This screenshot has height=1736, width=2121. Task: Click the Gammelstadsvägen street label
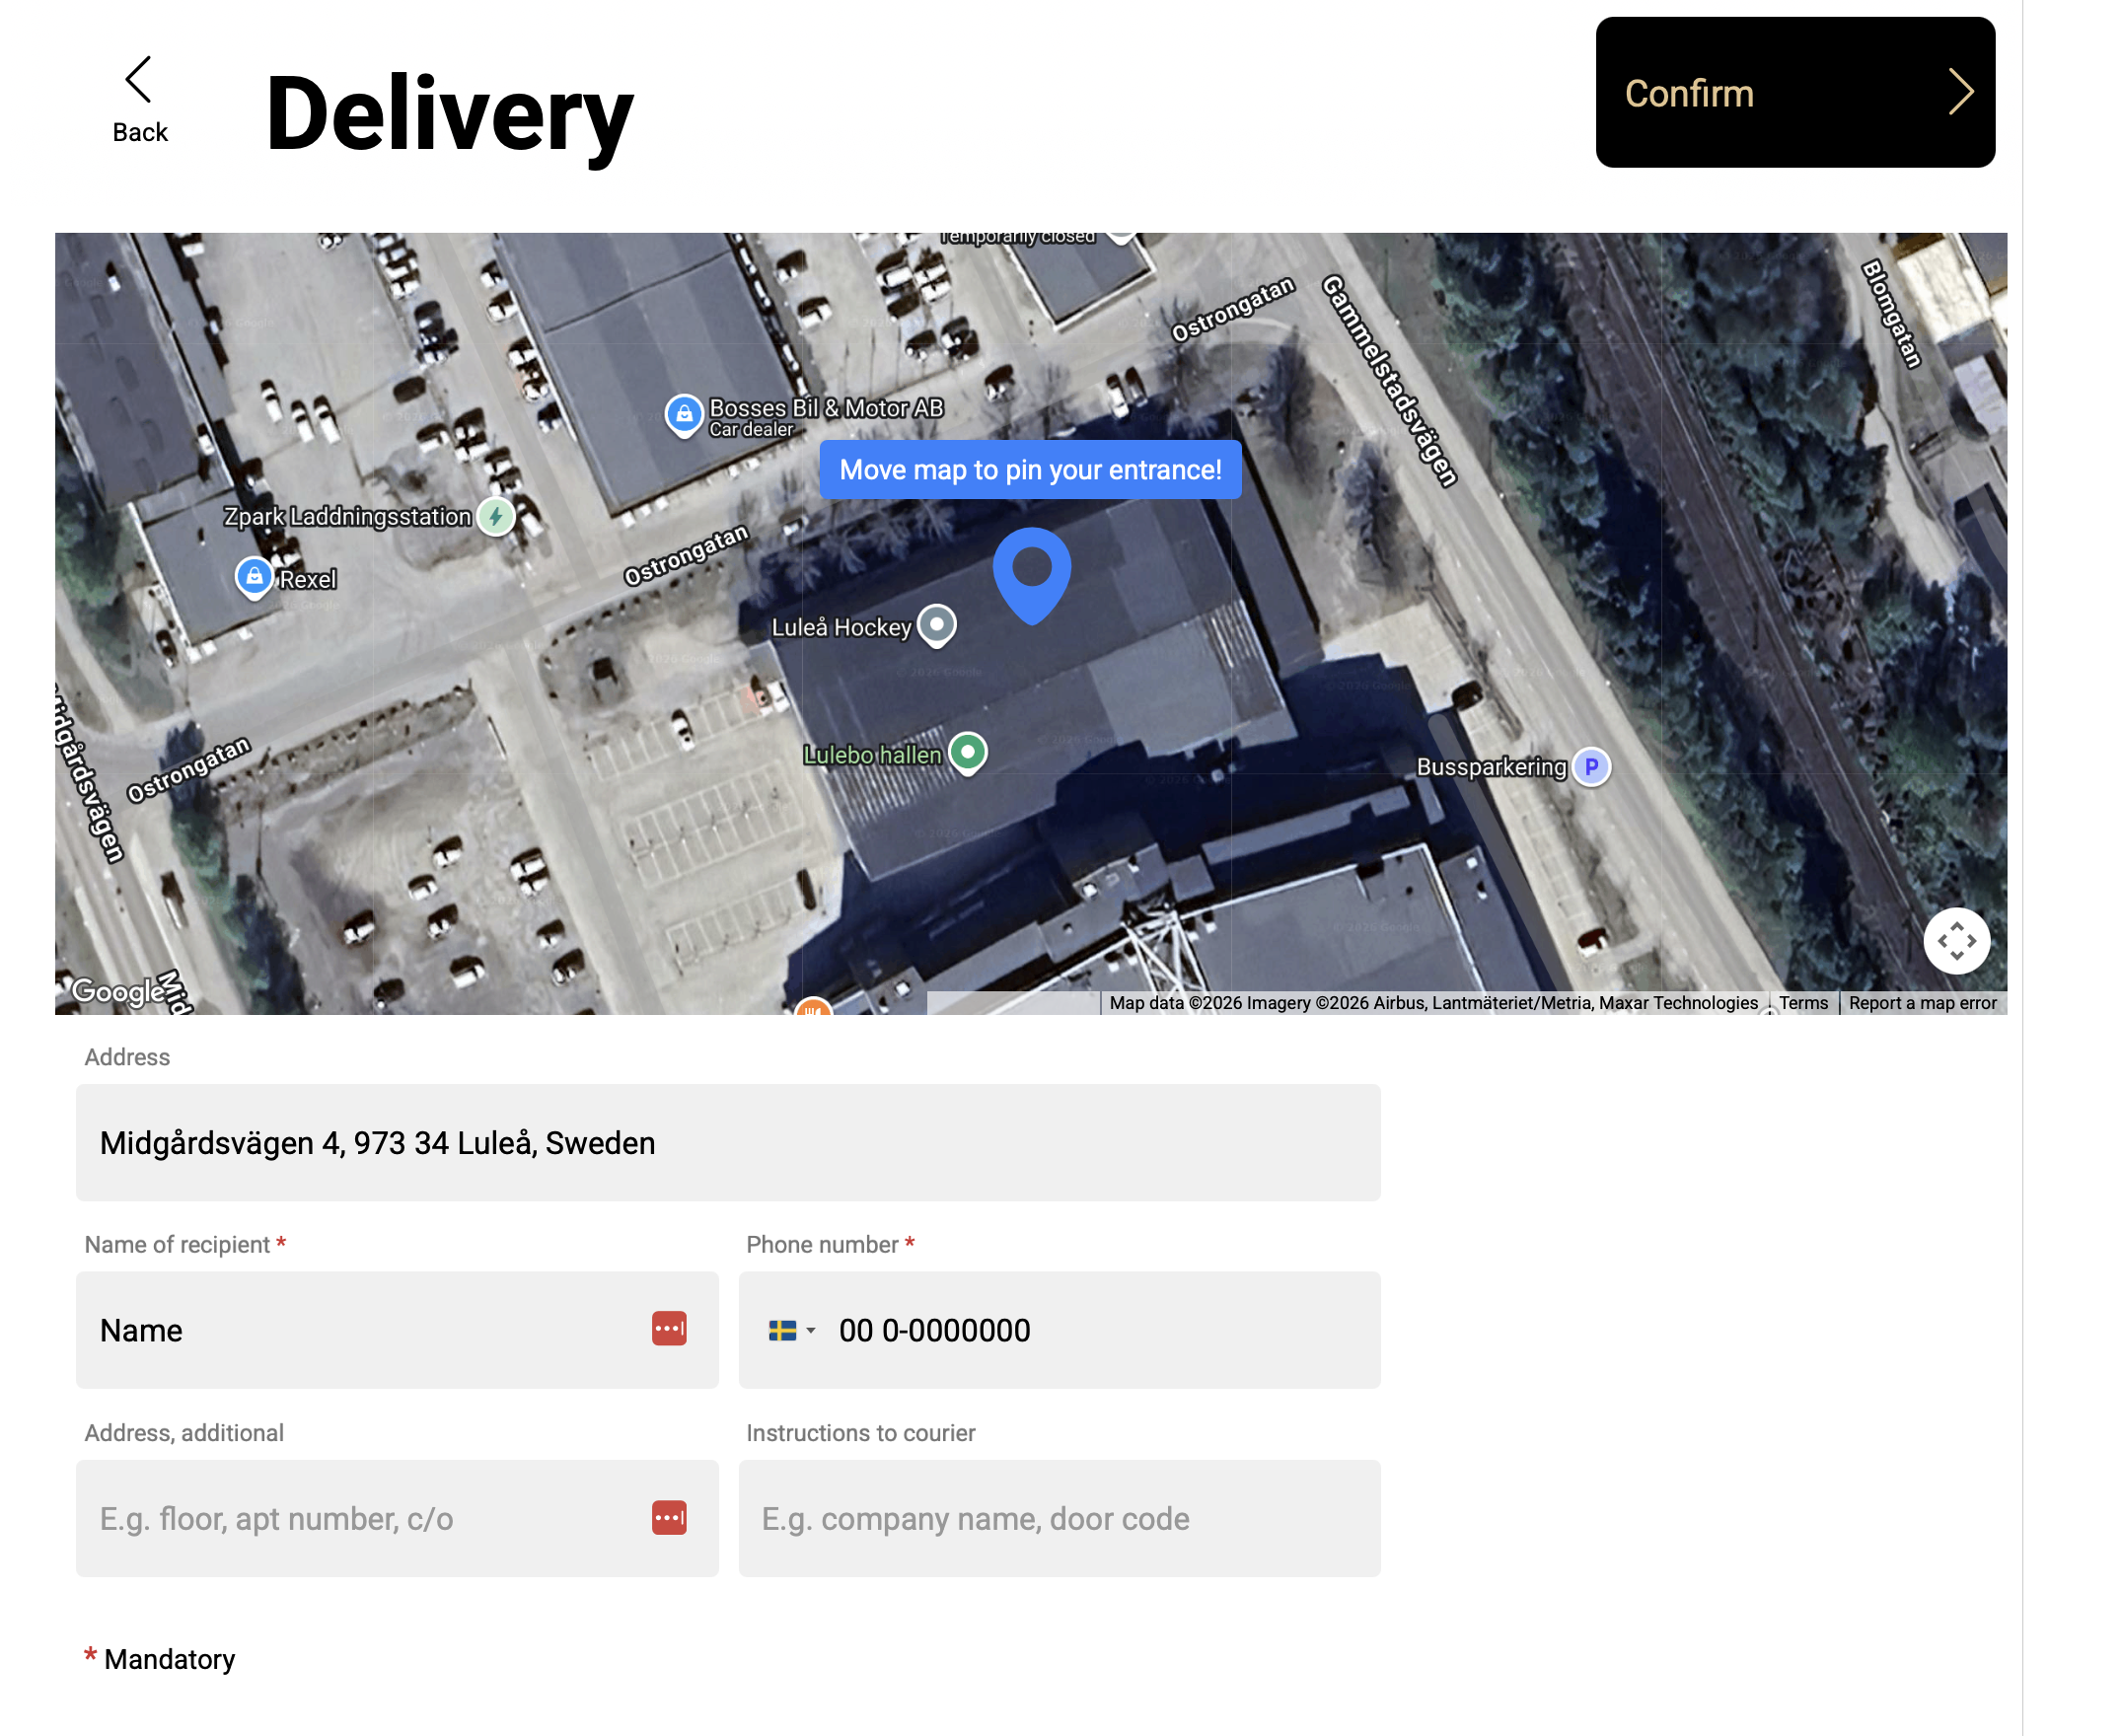click(1389, 380)
